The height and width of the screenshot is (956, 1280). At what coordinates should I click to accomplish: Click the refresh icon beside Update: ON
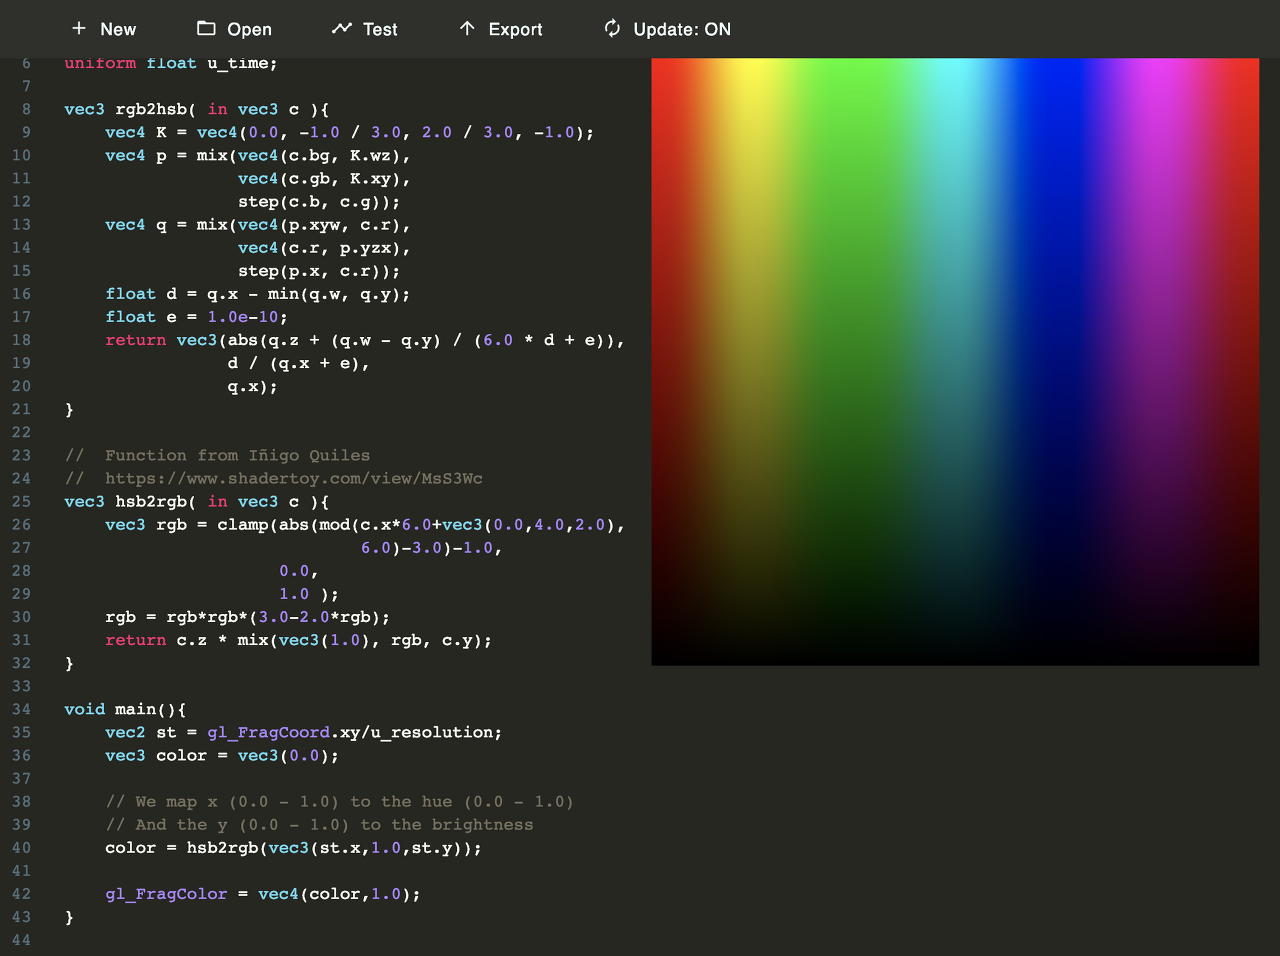[612, 29]
